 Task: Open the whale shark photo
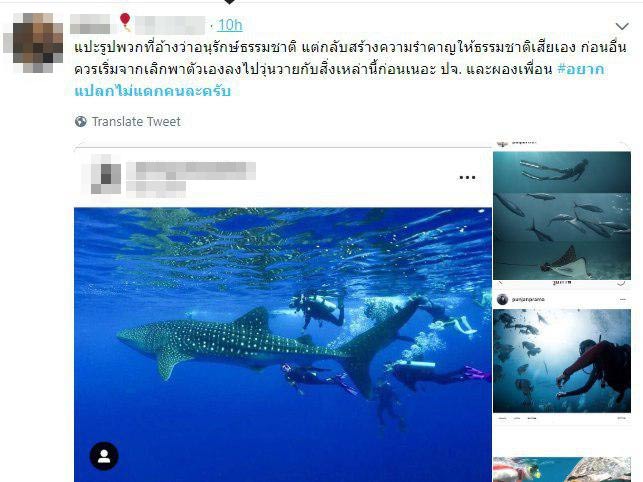[x=283, y=345]
